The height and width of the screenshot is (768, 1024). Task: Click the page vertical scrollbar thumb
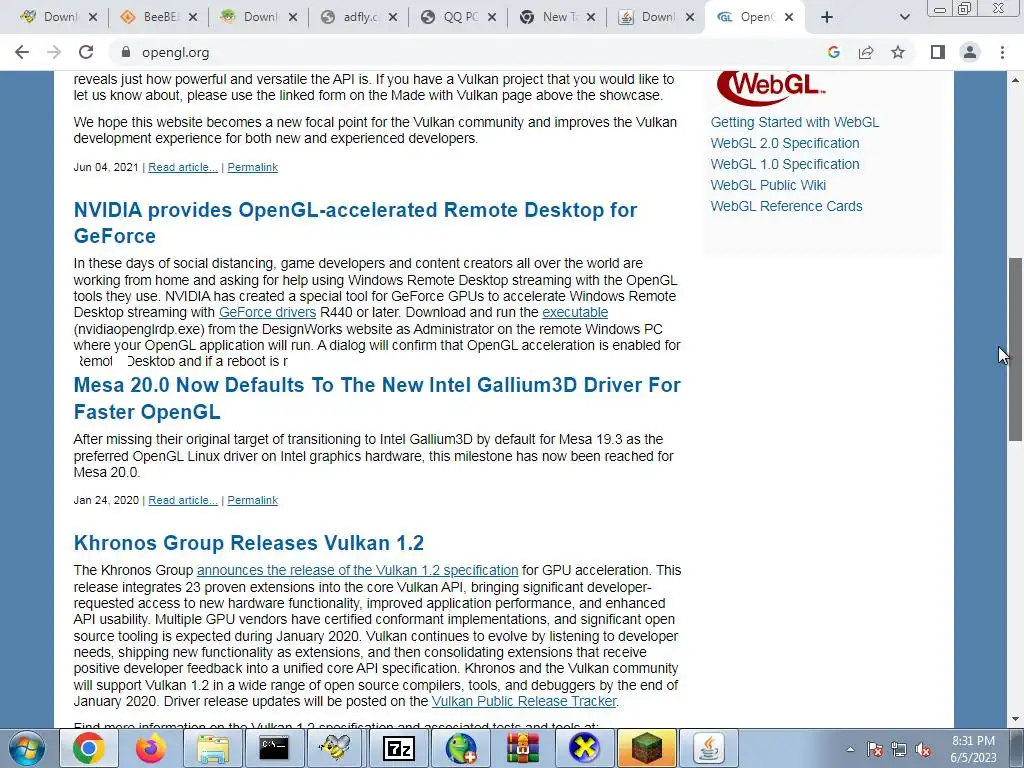[x=1015, y=349]
